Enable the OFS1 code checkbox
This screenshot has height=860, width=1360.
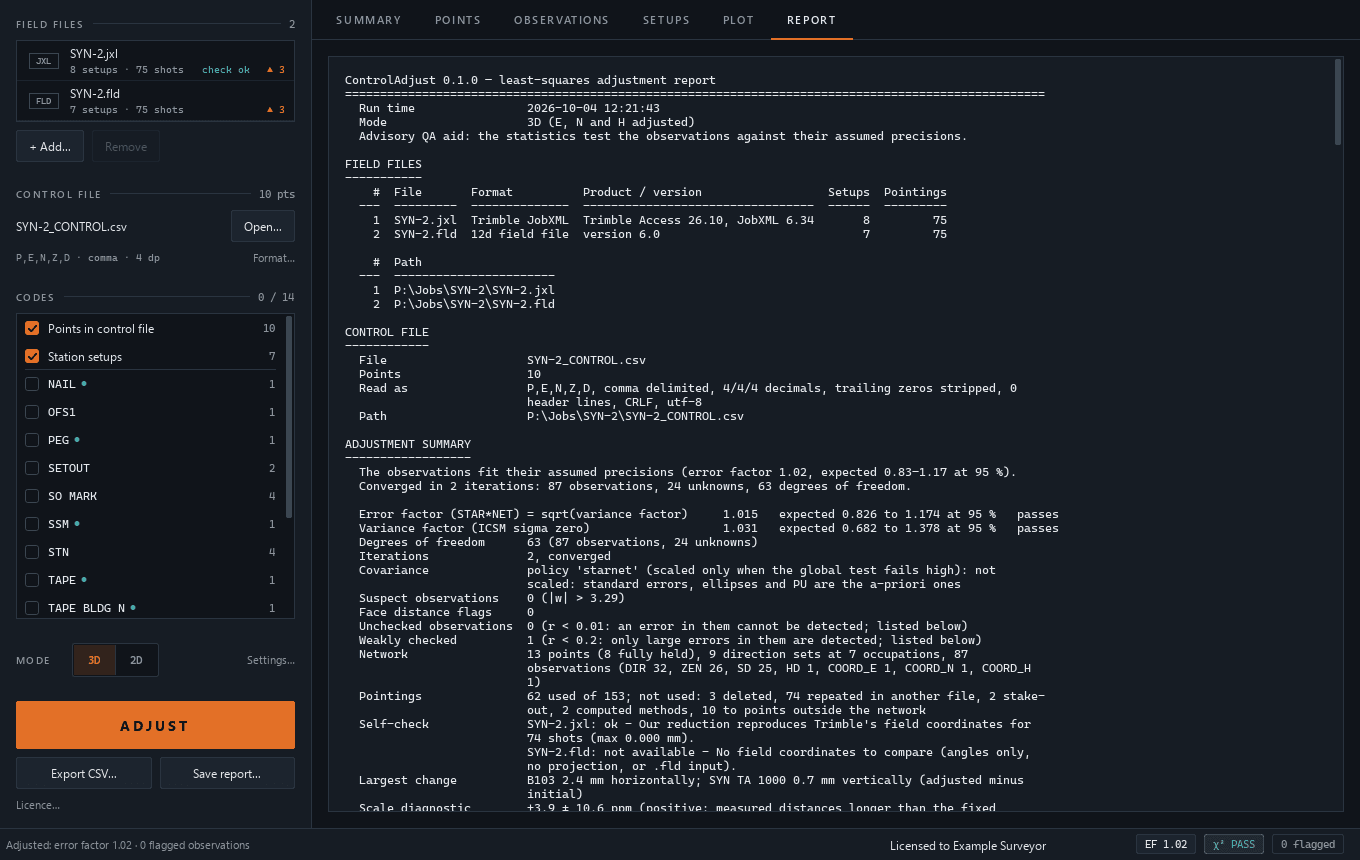(32, 412)
